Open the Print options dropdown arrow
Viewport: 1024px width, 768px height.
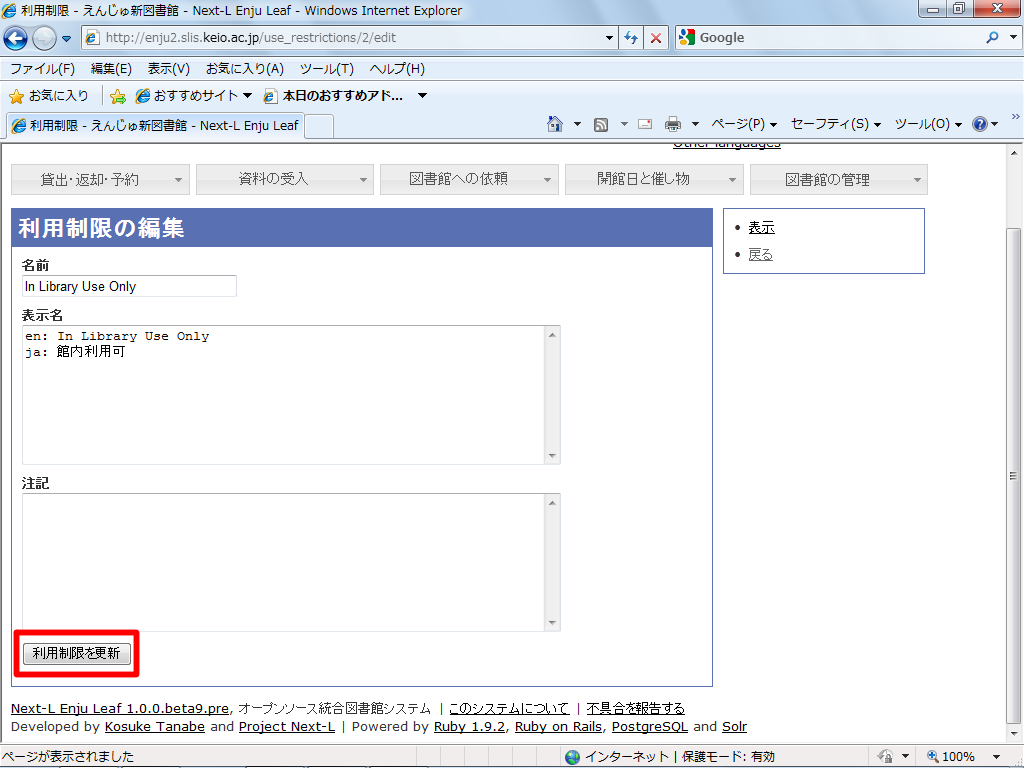coord(695,124)
